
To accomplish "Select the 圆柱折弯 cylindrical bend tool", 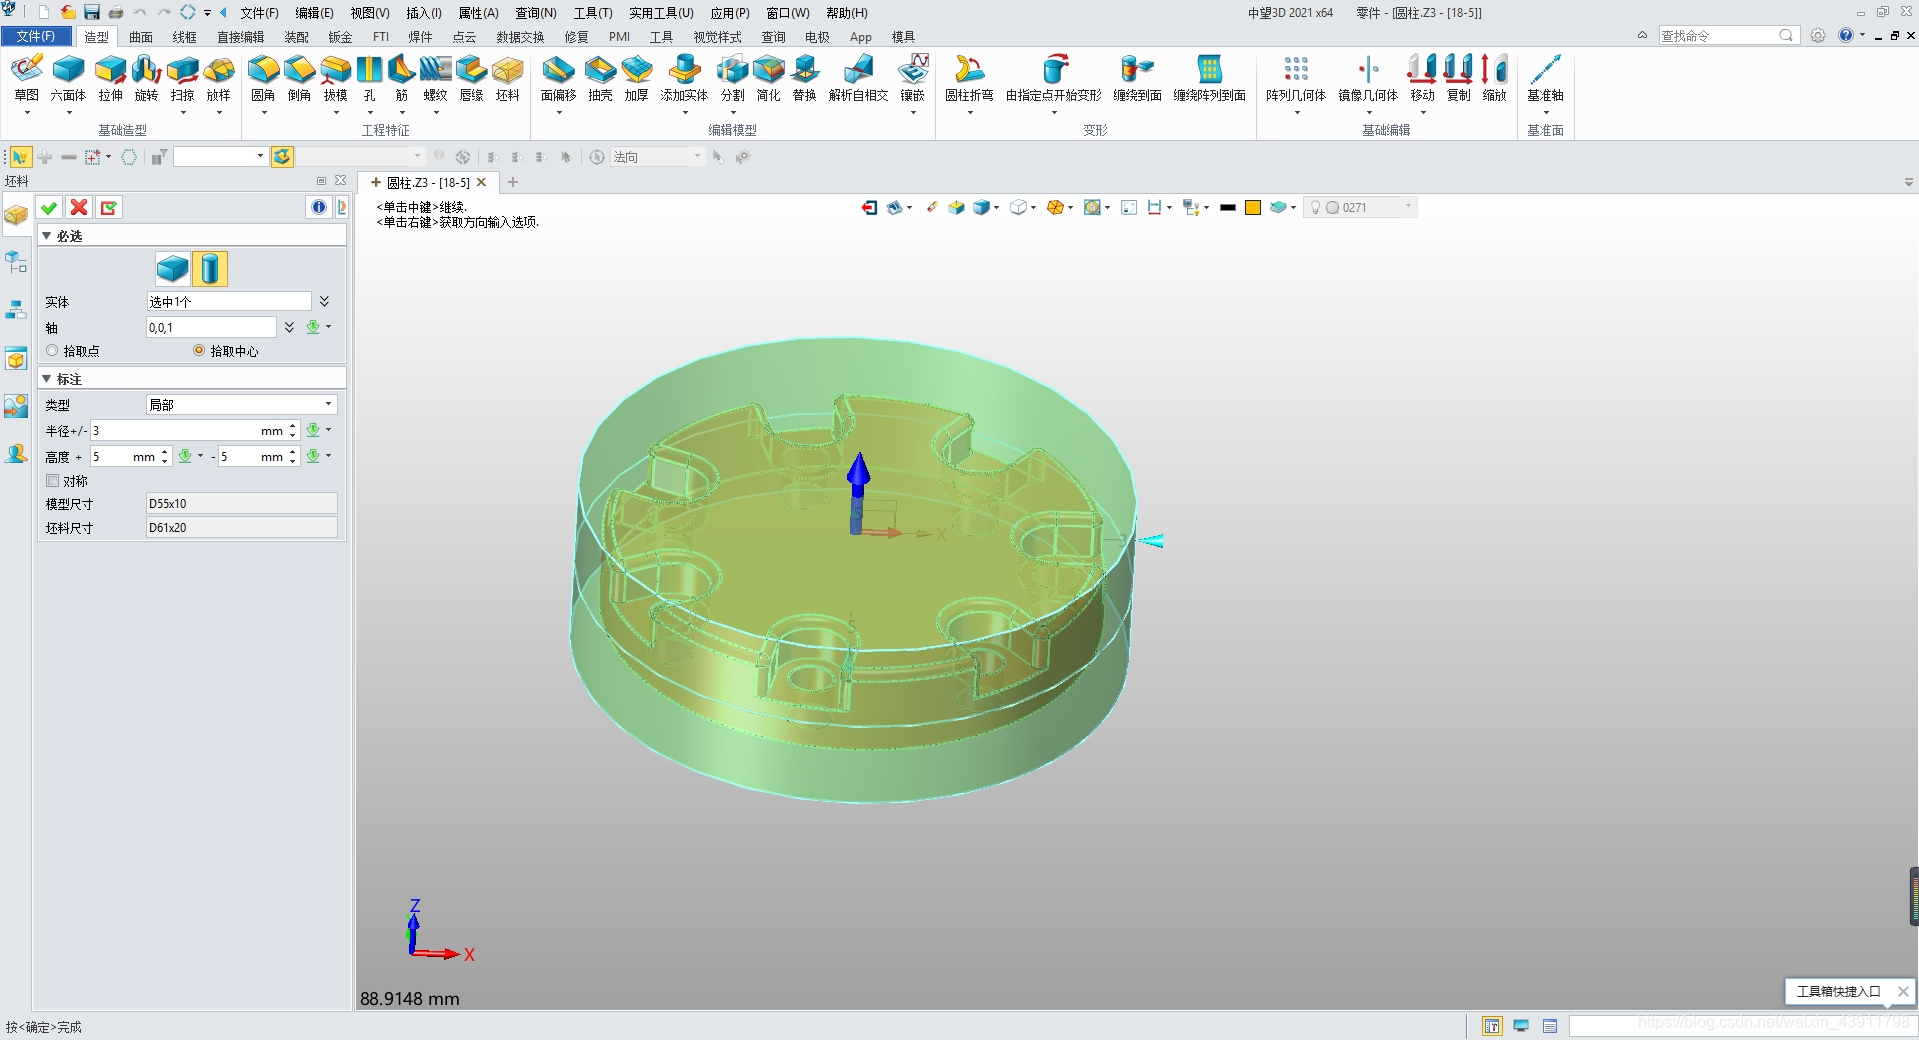I will pos(969,78).
